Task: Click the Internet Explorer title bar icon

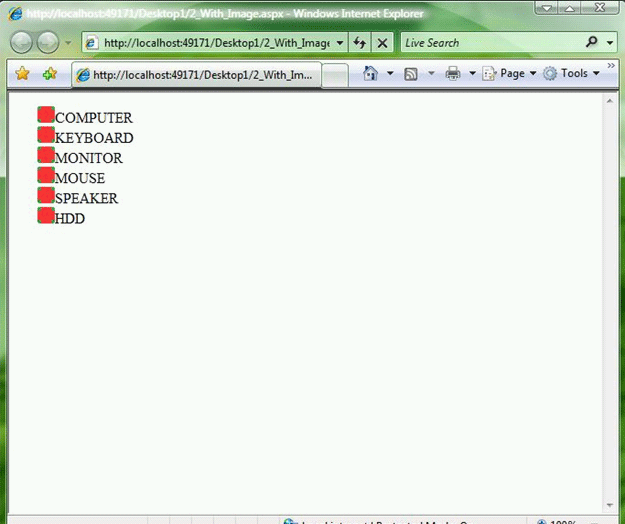Action: click(16, 14)
